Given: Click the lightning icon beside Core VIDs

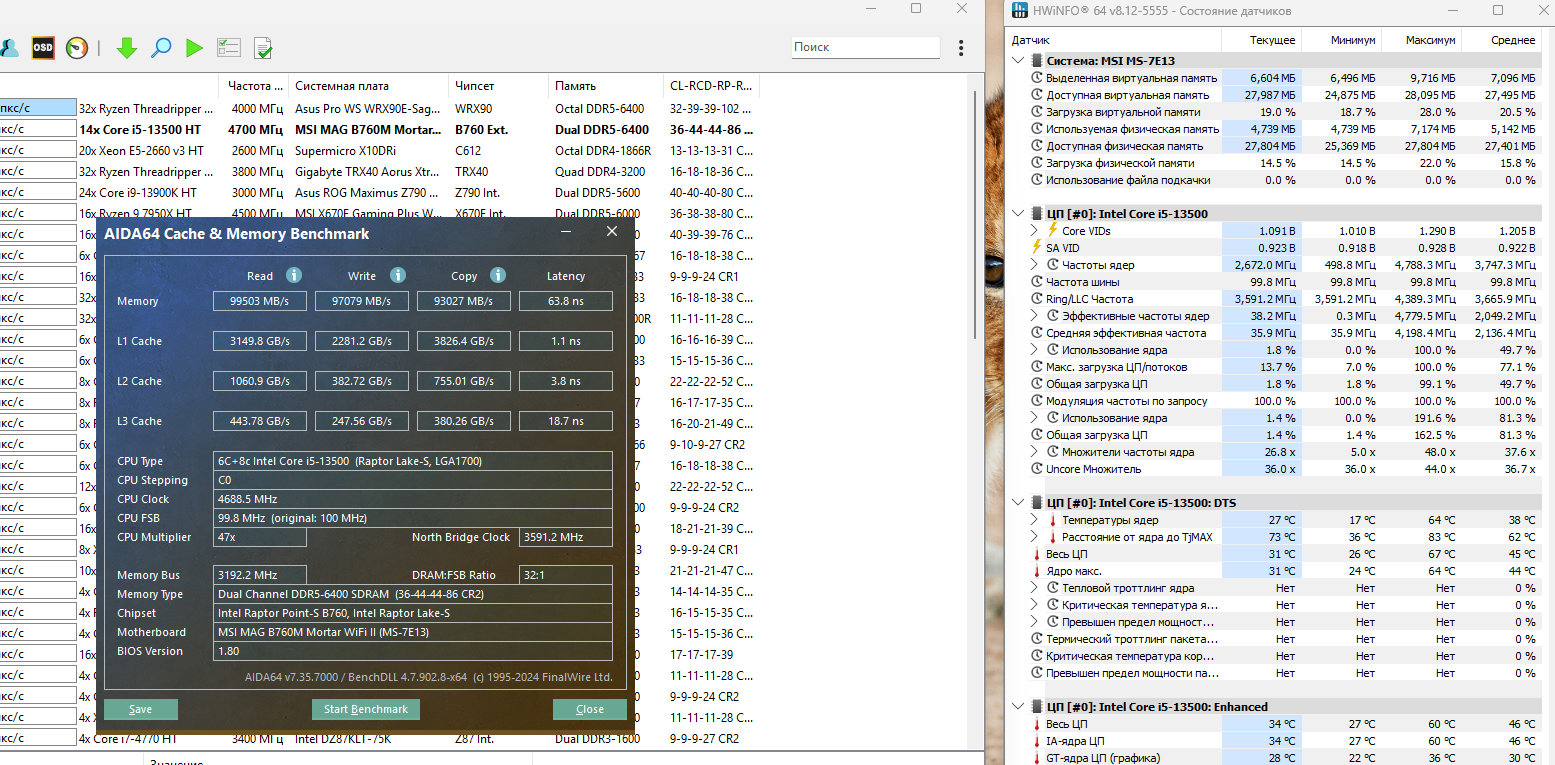Looking at the screenshot, I should point(1052,231).
